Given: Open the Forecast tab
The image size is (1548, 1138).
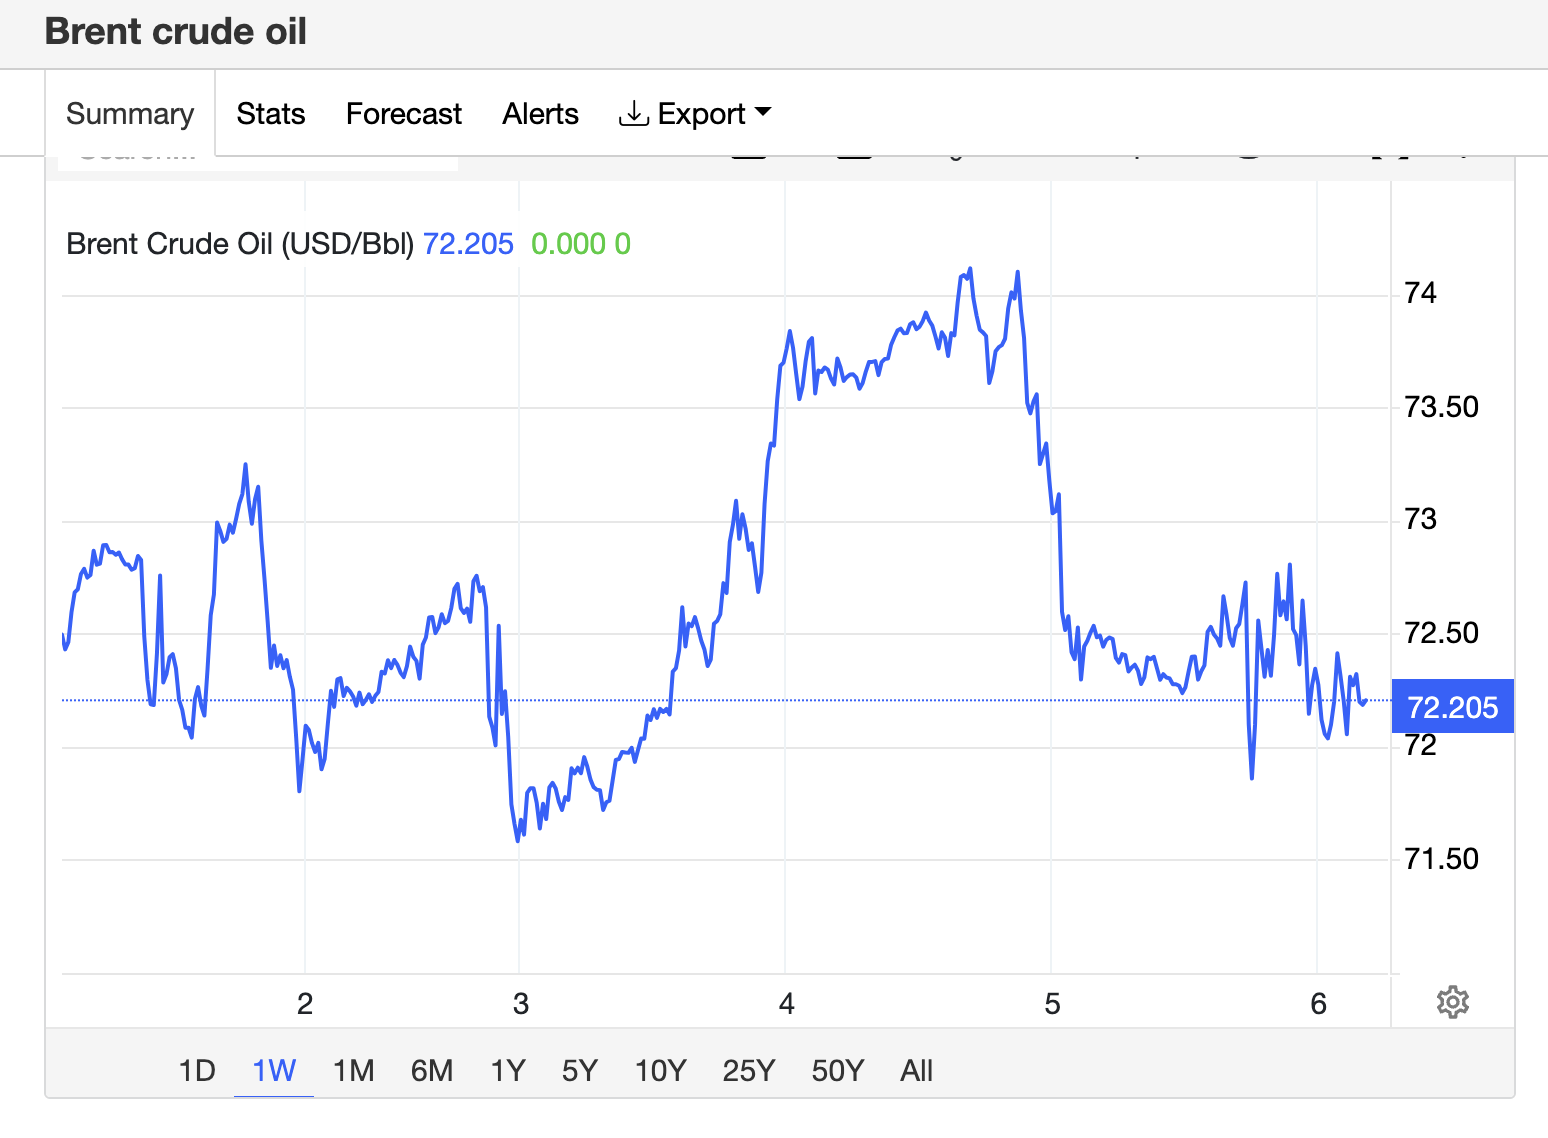Looking at the screenshot, I should [x=404, y=114].
